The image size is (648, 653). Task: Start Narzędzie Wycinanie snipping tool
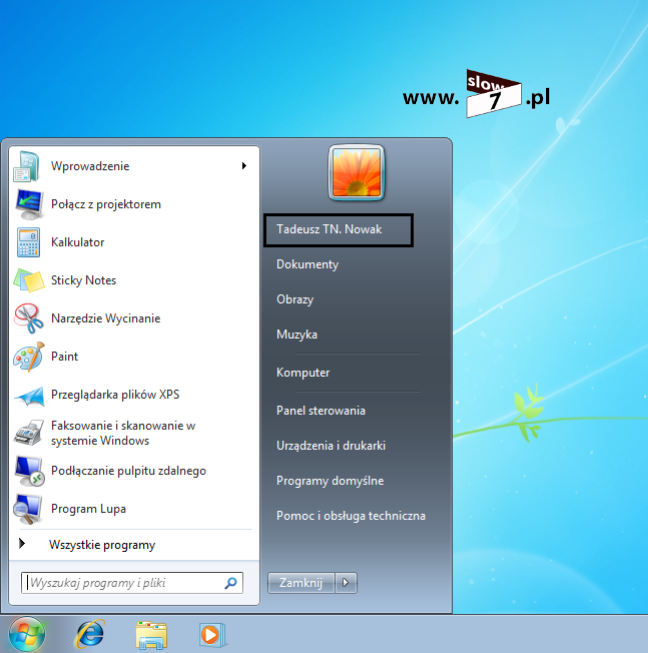pyautogui.click(x=105, y=318)
